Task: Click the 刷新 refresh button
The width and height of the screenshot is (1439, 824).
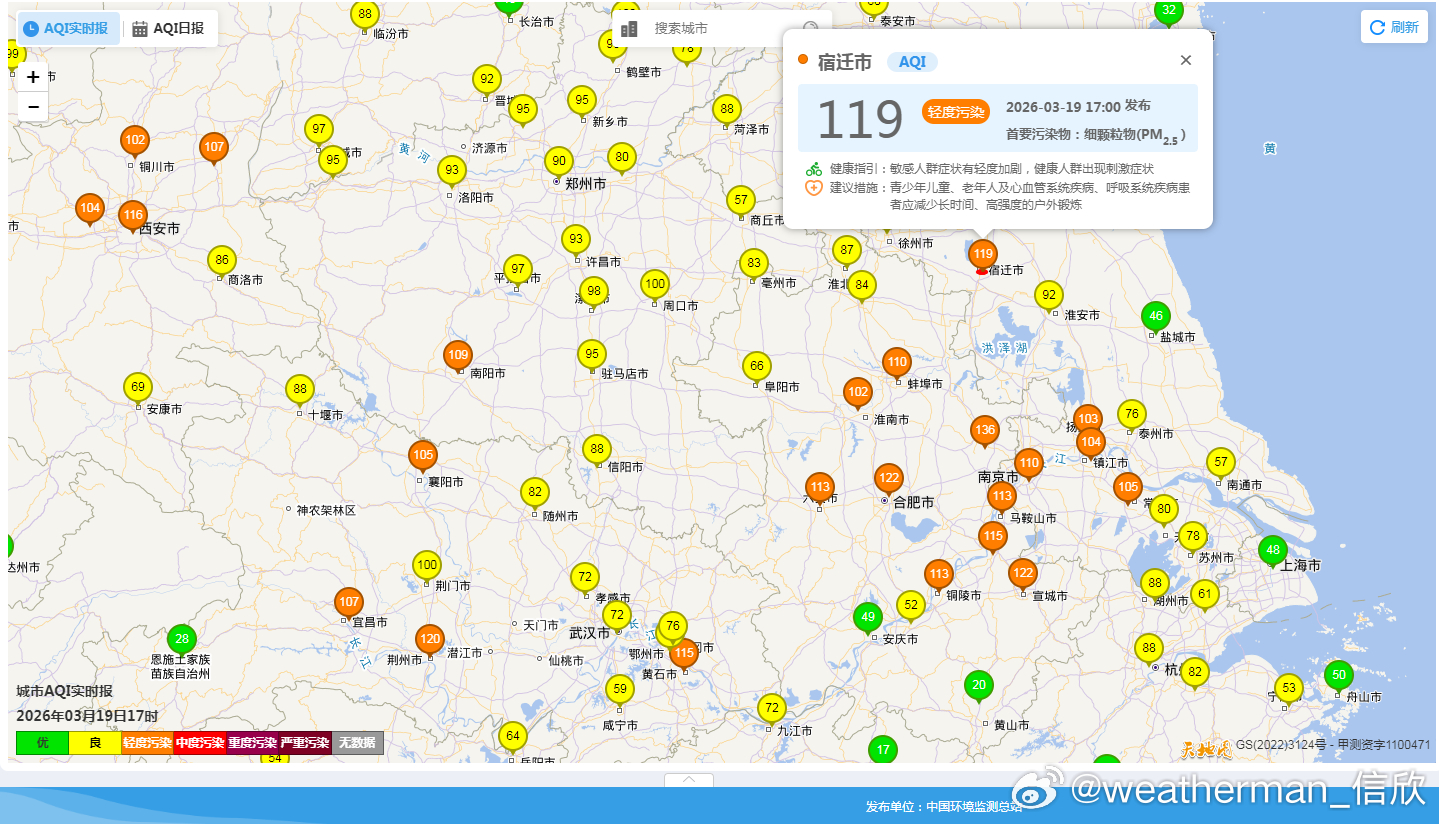Action: click(x=1394, y=27)
